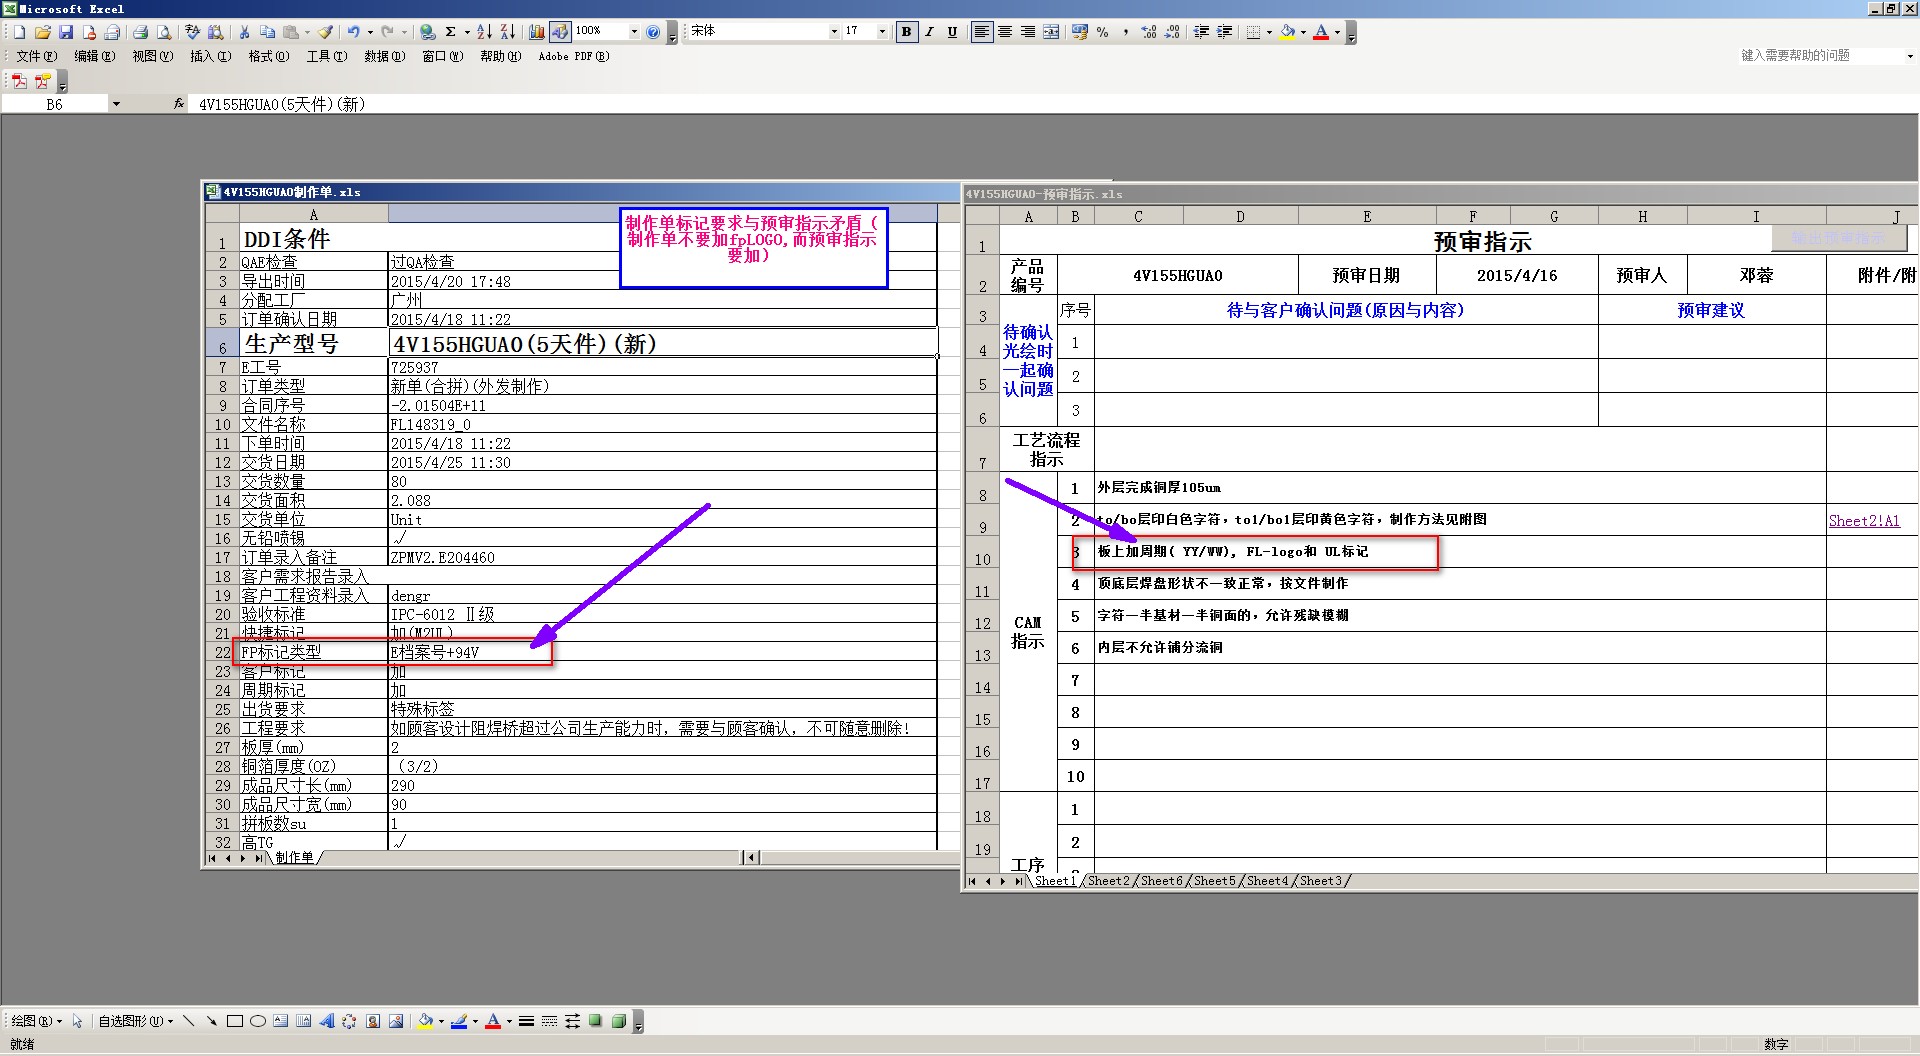
Task: Click the Insert Hyperlink globe icon
Action: tap(427, 32)
